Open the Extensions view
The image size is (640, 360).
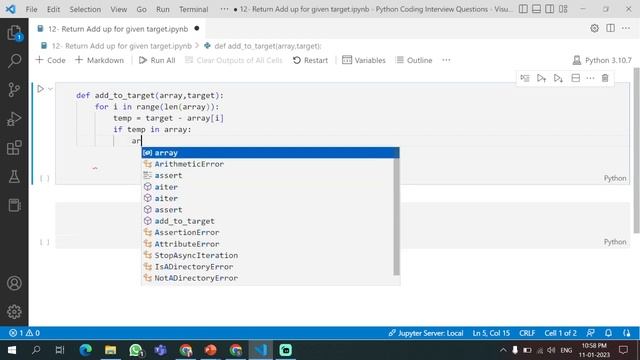point(14,148)
